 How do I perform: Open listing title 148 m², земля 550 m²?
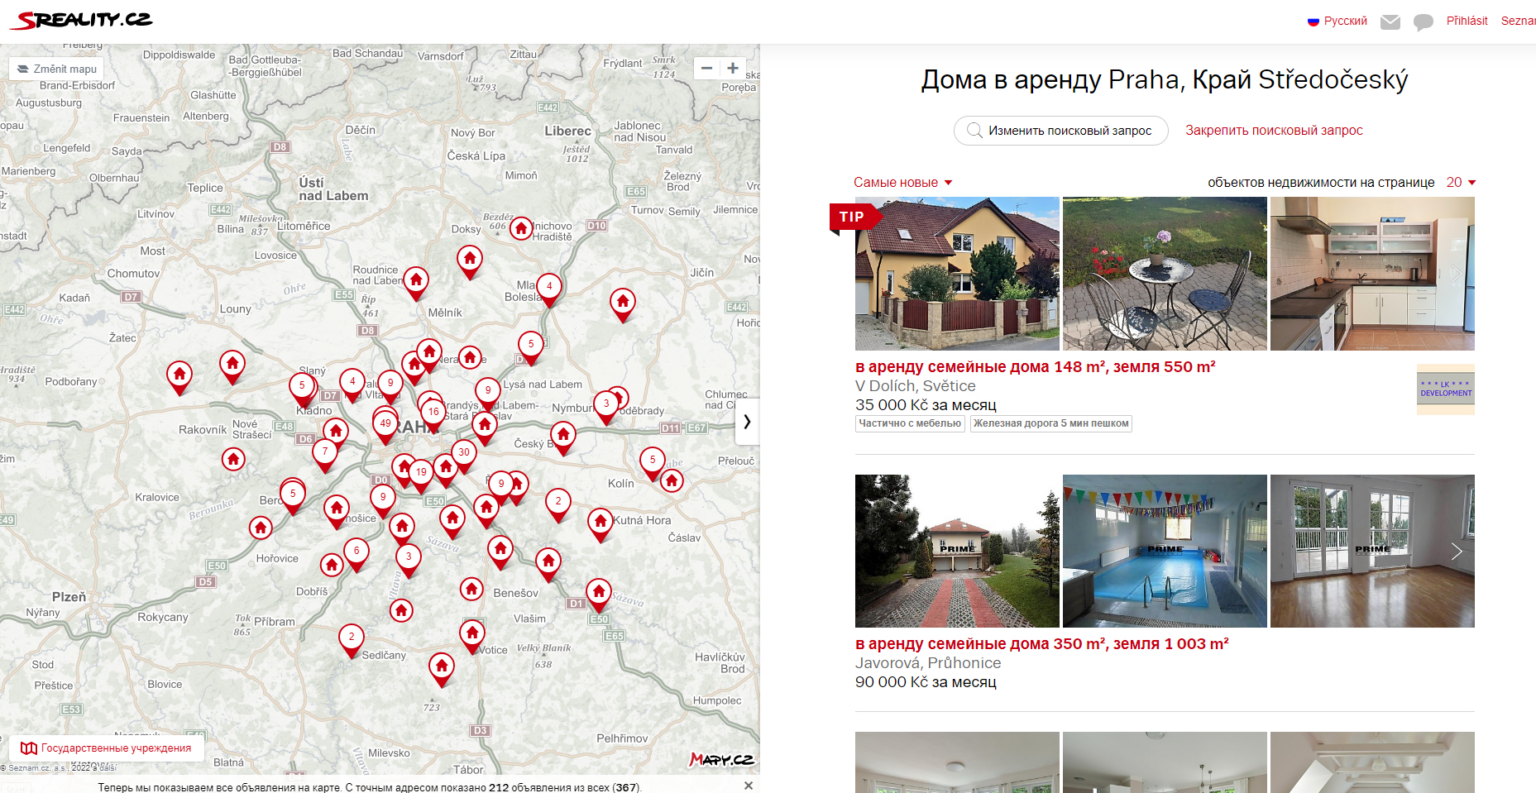(1035, 367)
